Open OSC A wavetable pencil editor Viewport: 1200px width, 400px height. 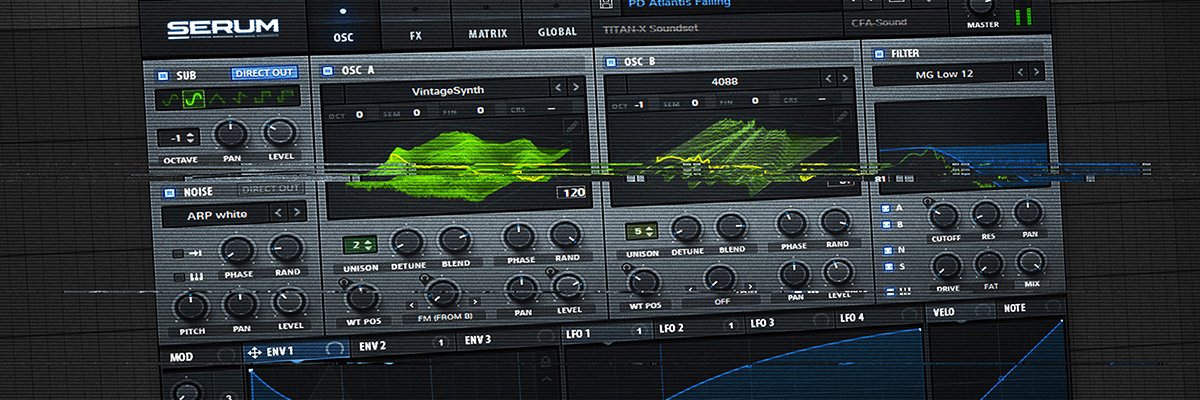coord(572,127)
